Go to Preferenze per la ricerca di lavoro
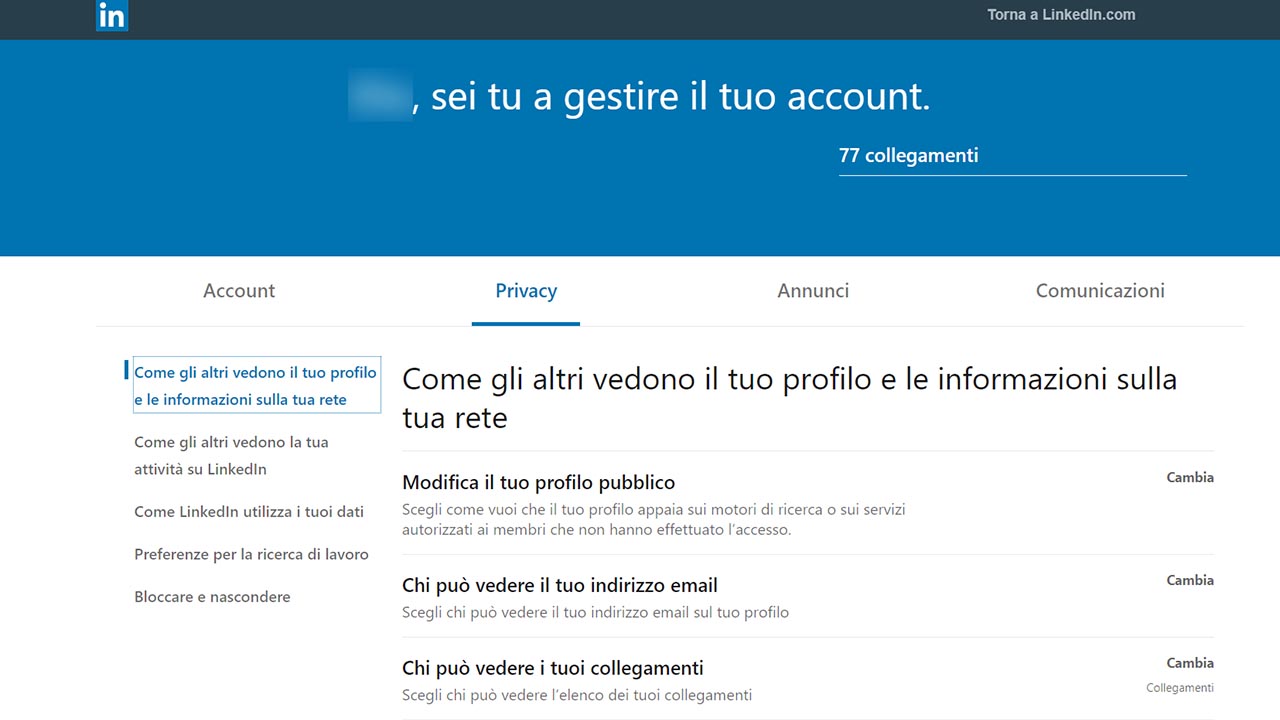1280x720 pixels. [251, 554]
